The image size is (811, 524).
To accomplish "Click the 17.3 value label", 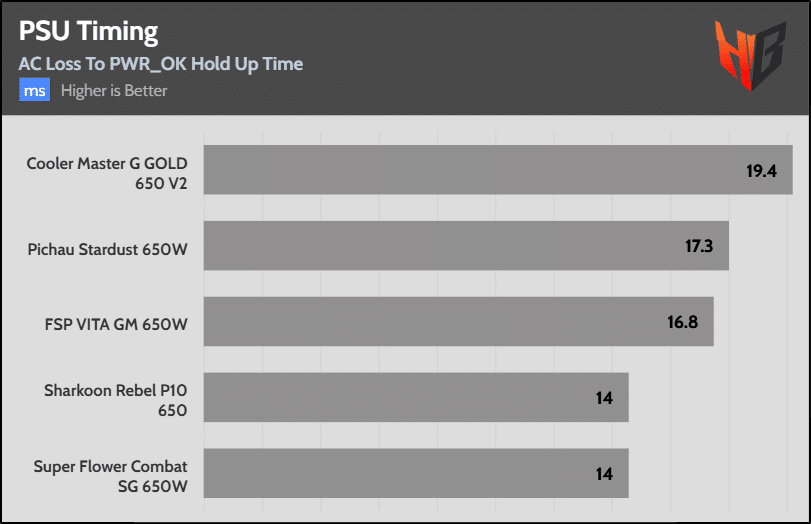I will [x=699, y=246].
